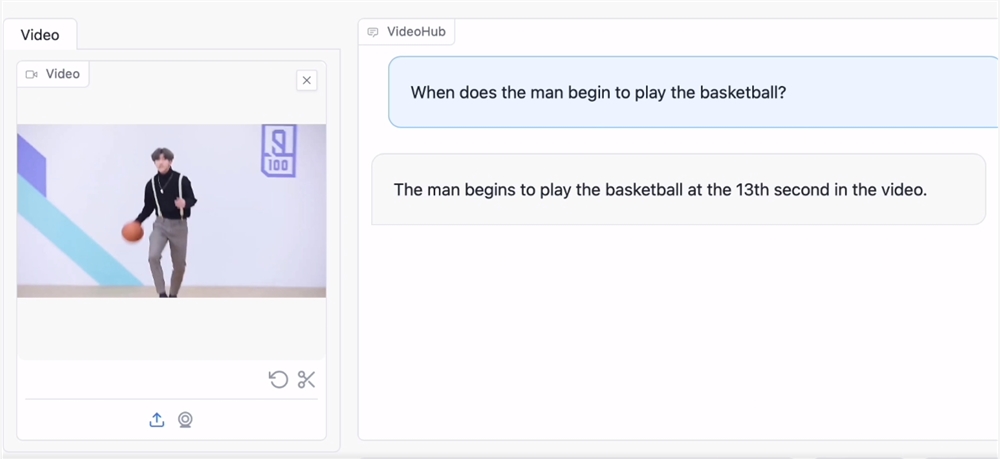Select the user question about basketball
The image size is (1000, 459).
(x=598, y=92)
